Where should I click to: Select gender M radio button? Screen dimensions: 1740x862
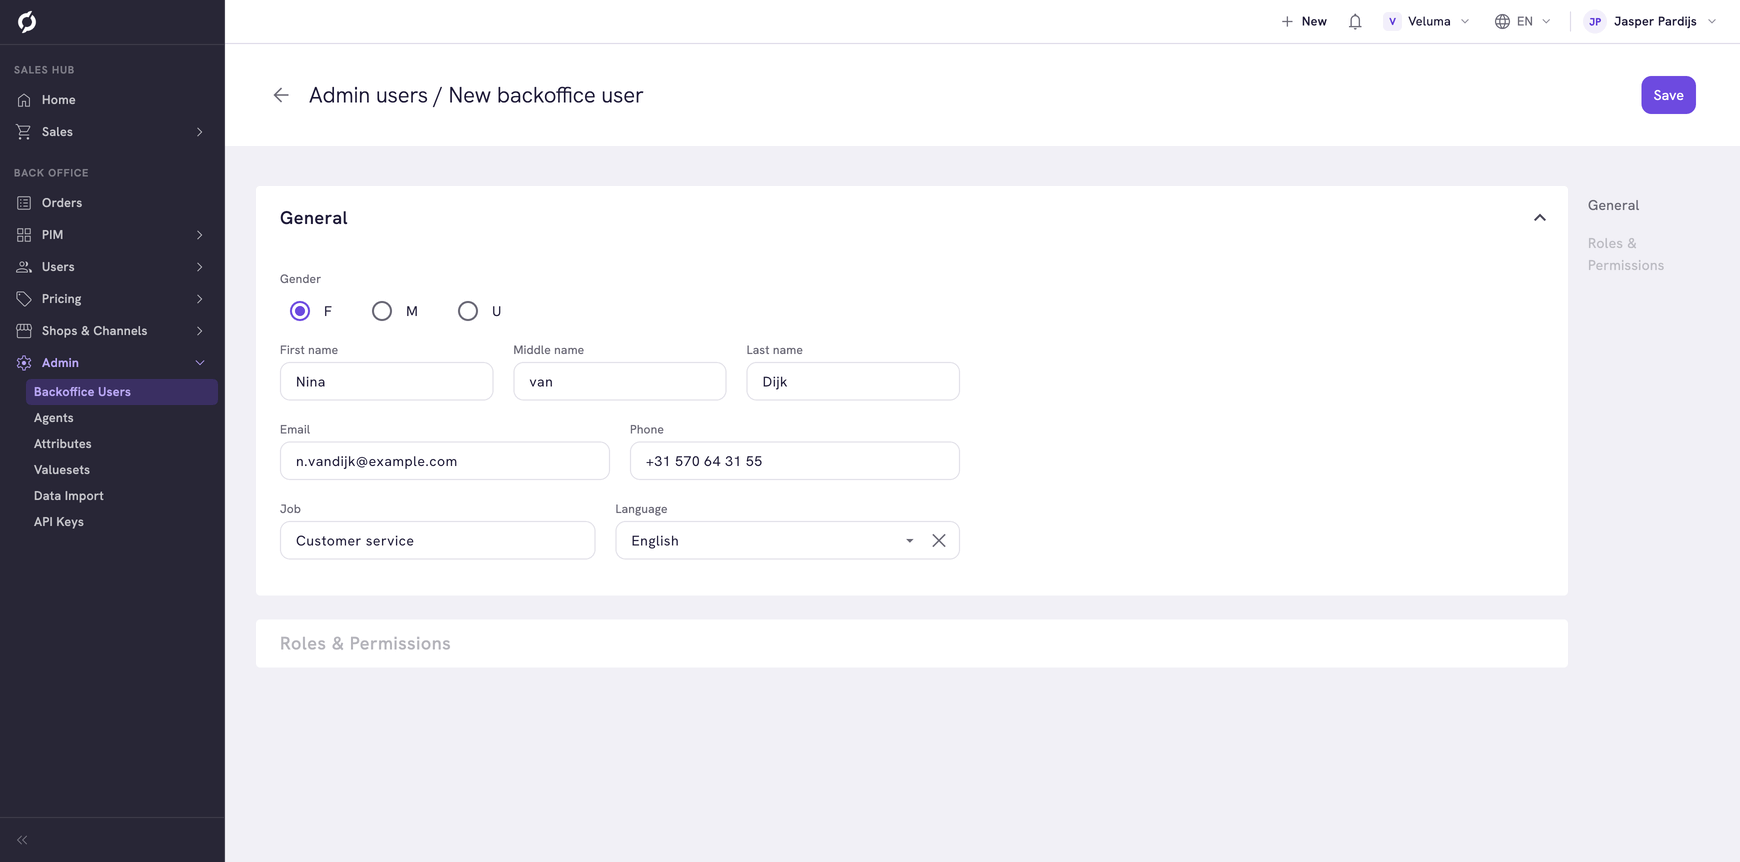click(x=382, y=311)
